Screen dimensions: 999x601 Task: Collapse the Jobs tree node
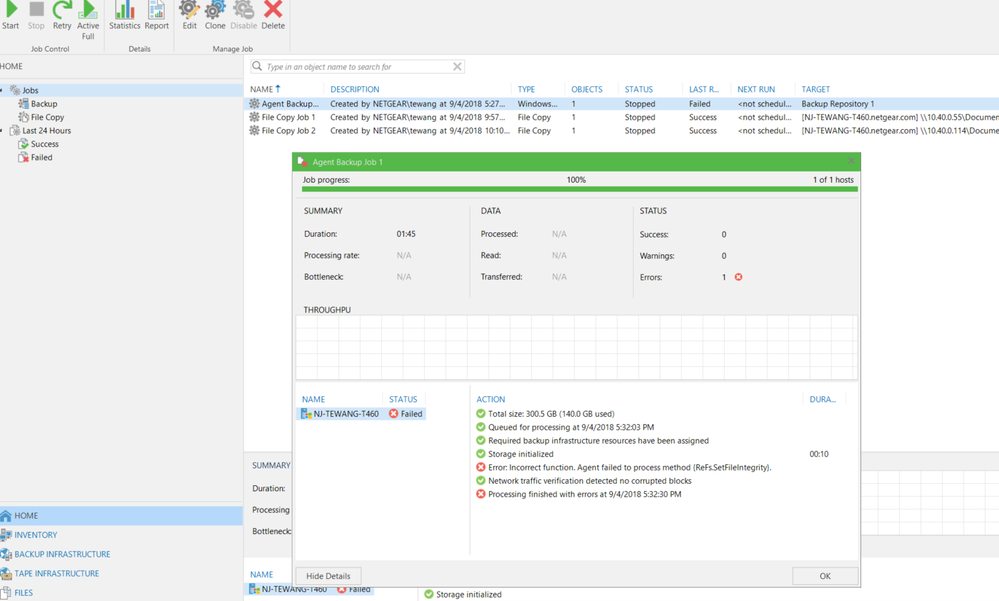[2, 91]
